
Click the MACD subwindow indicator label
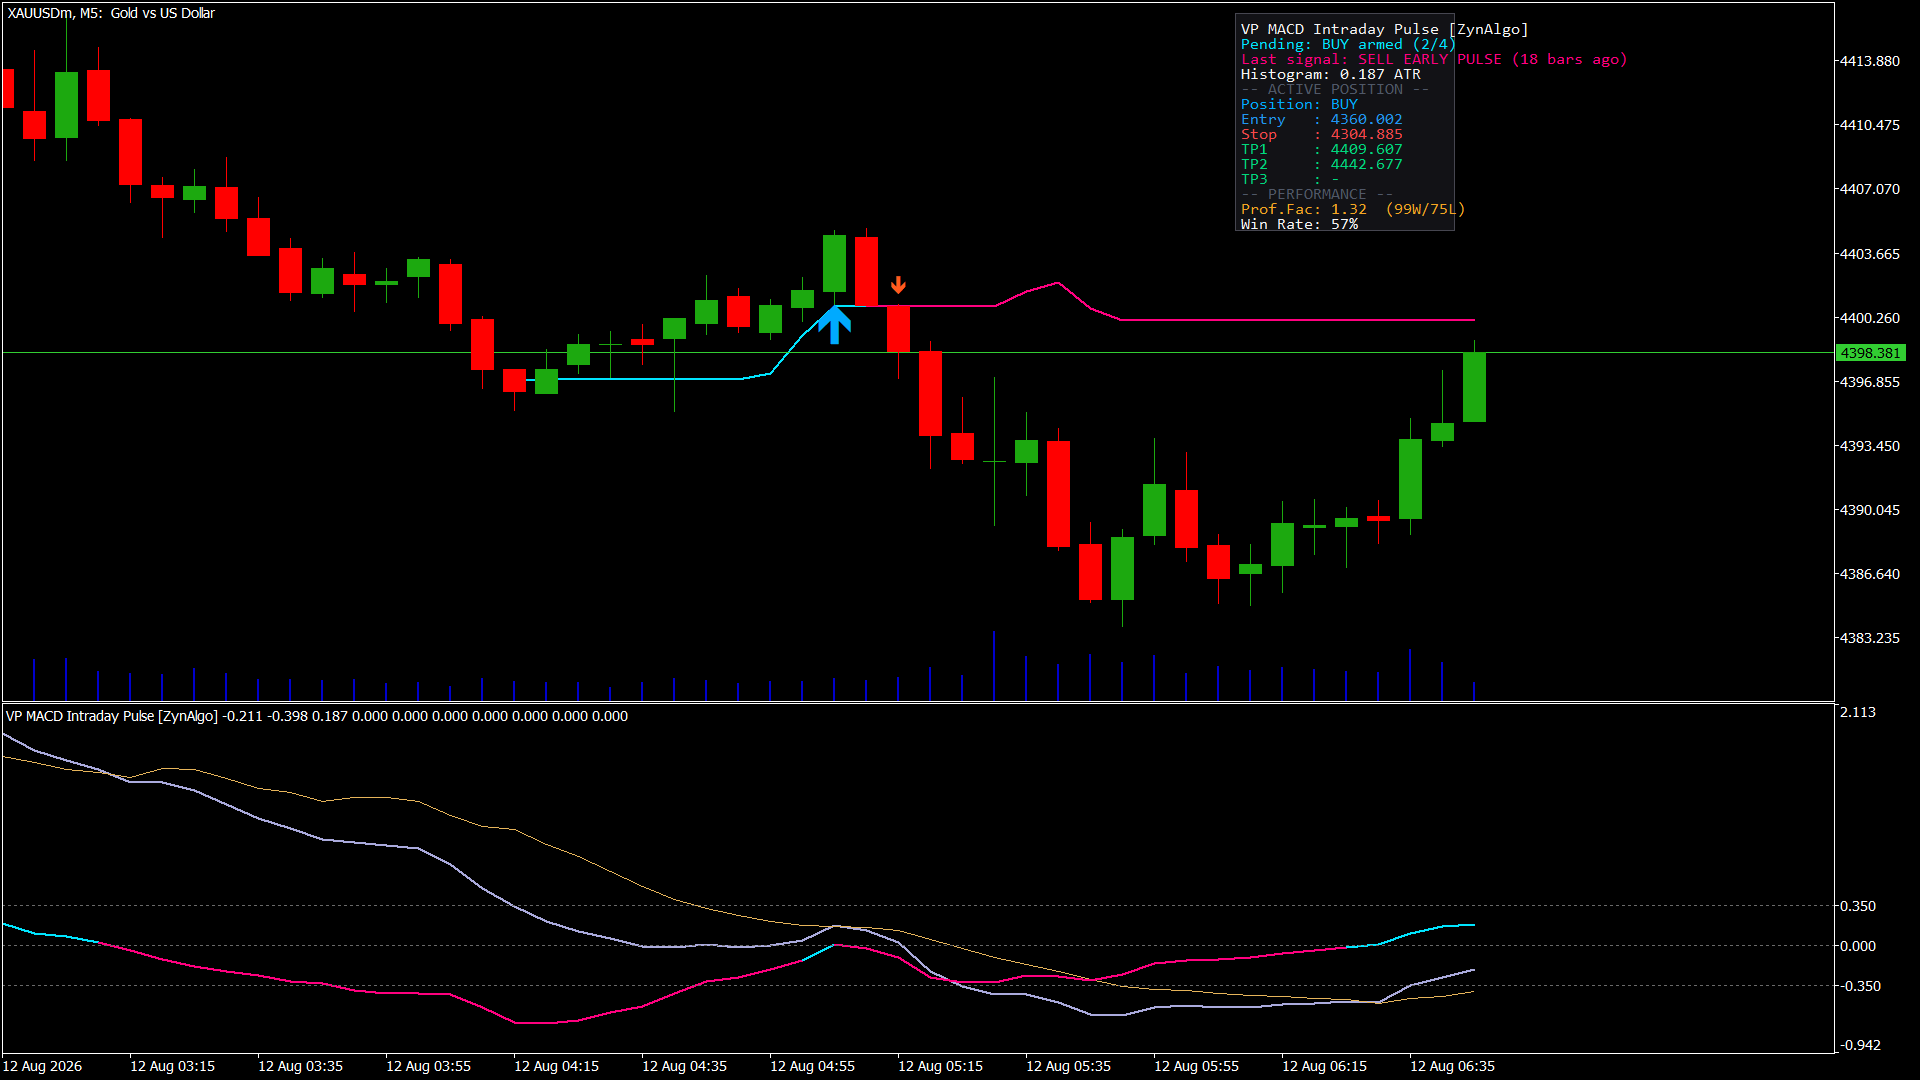pyautogui.click(x=317, y=716)
